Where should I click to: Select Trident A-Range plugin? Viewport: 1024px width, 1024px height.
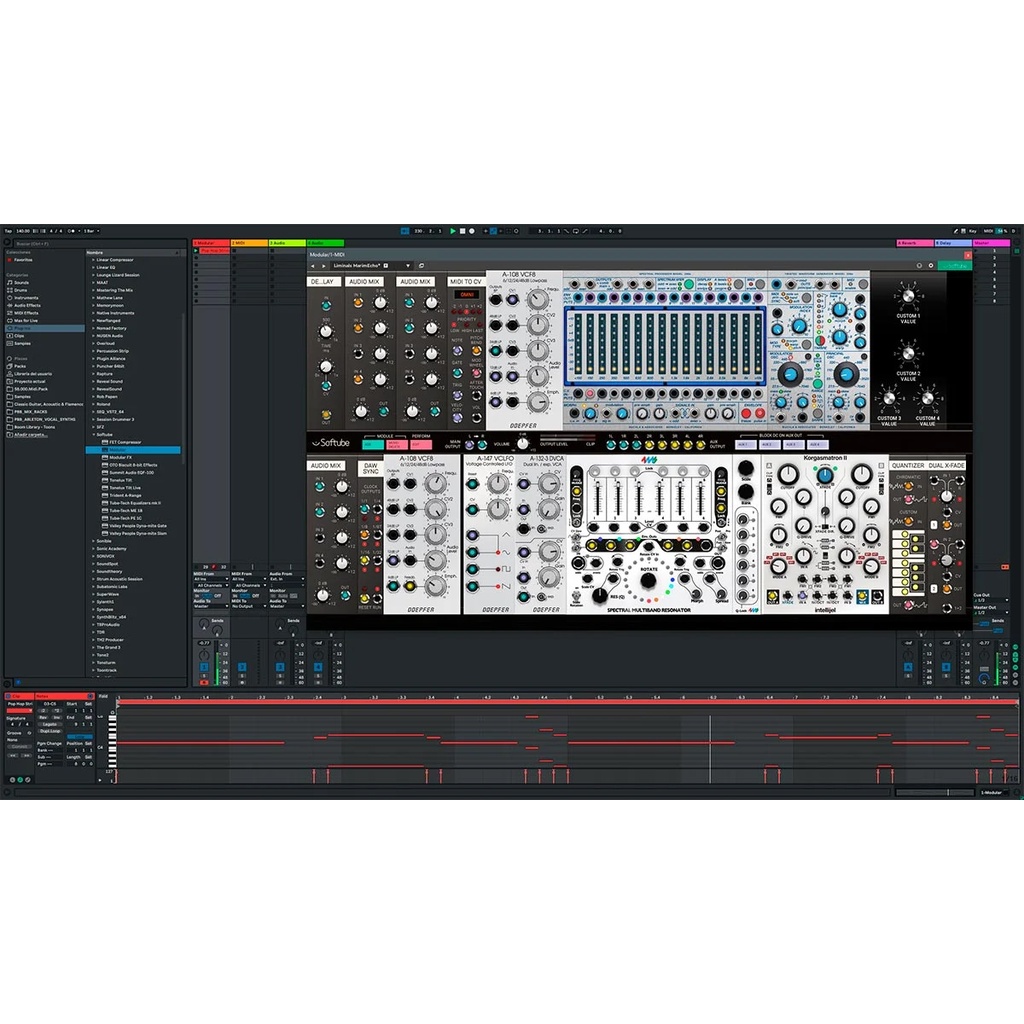125,496
